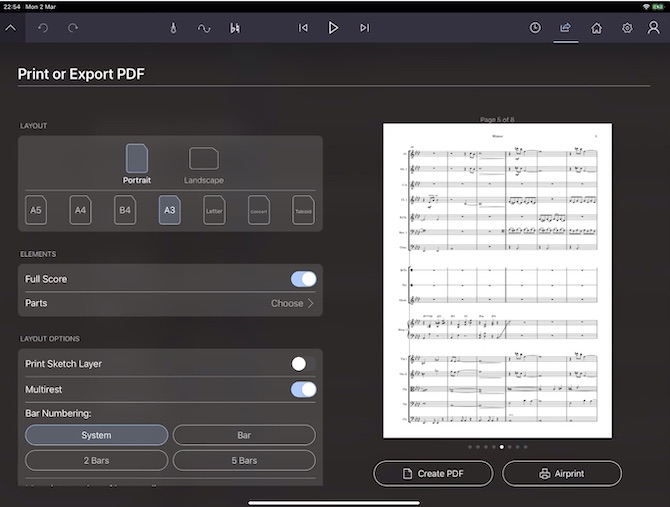Undo the last action

(43, 28)
